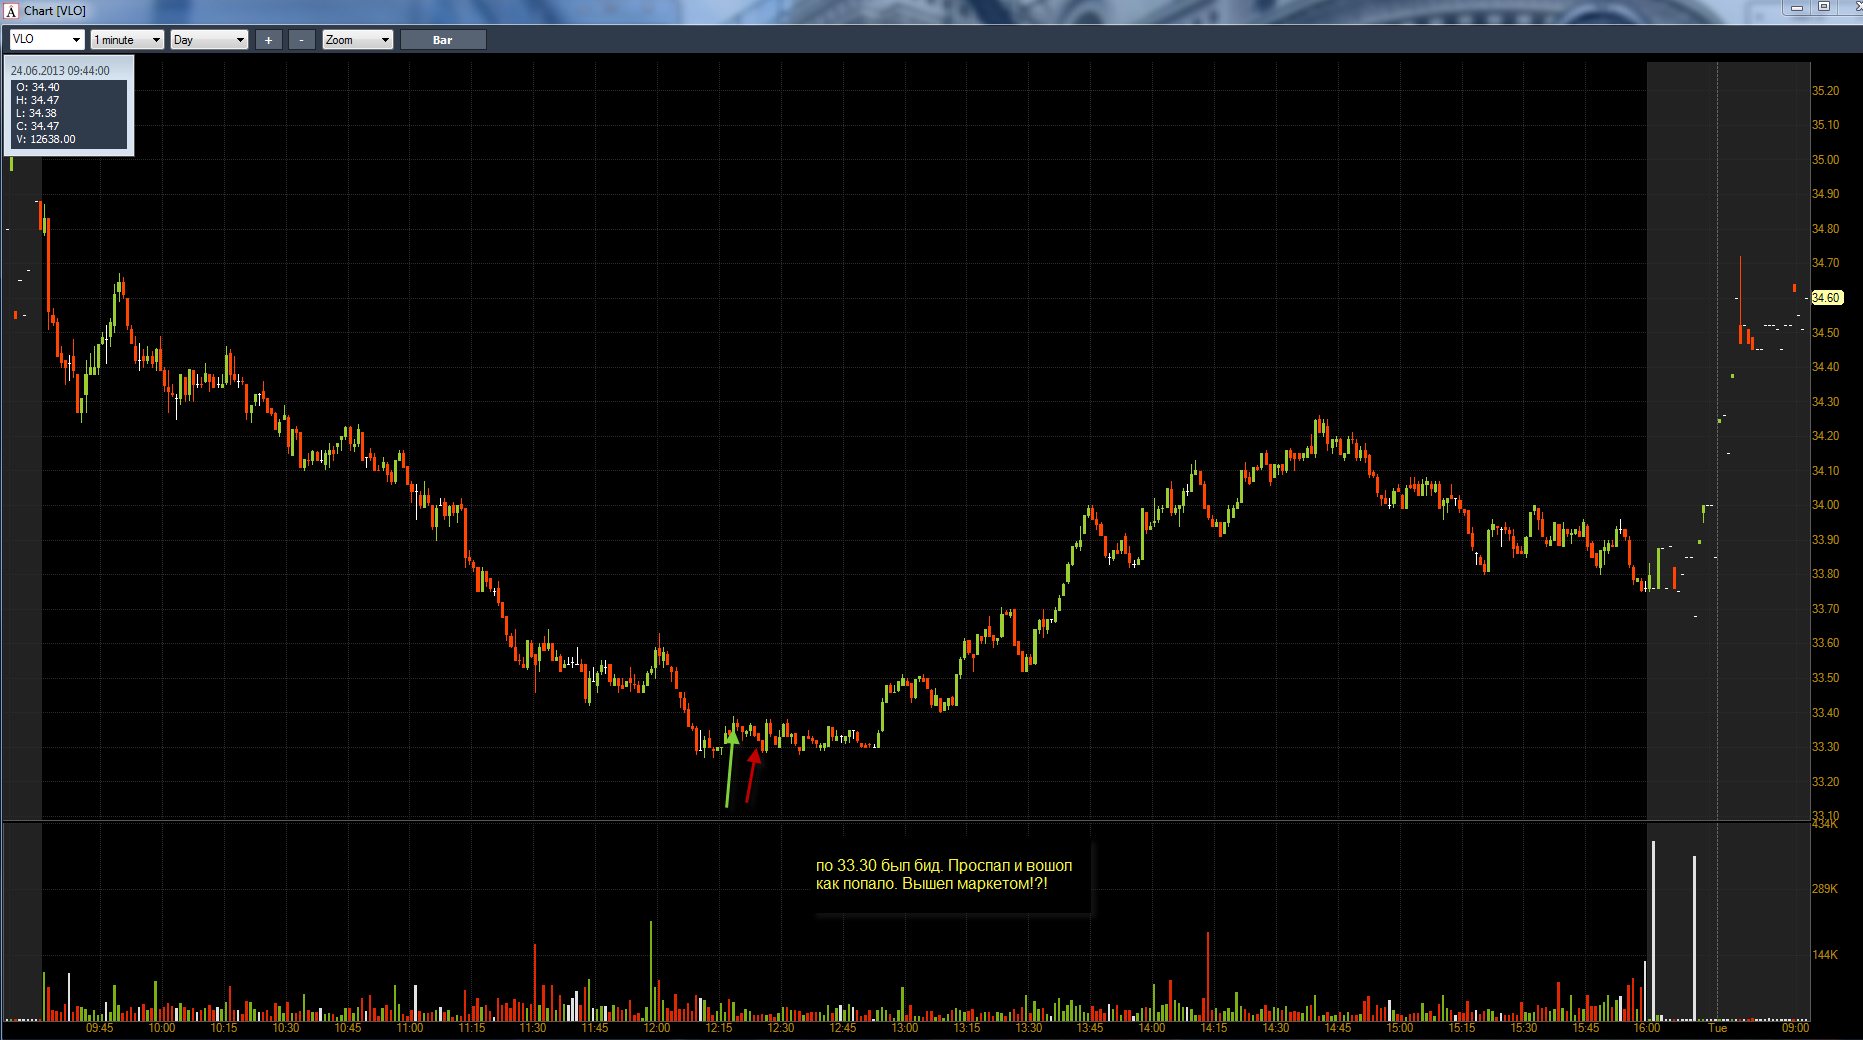Click the 33.30 price axis label

point(1825,747)
